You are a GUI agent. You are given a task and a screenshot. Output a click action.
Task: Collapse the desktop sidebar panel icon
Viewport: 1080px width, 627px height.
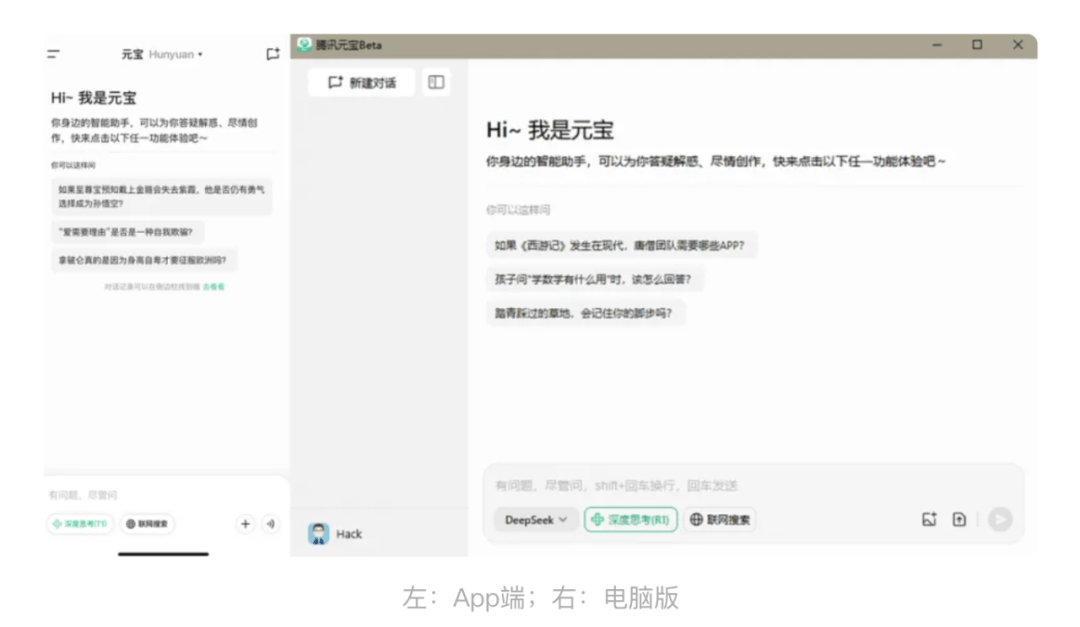436,83
